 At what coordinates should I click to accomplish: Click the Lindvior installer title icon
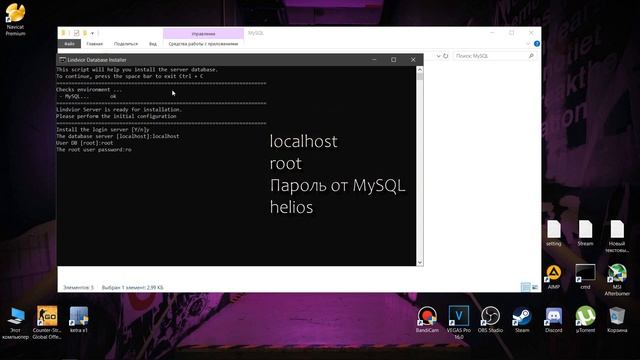pos(62,60)
